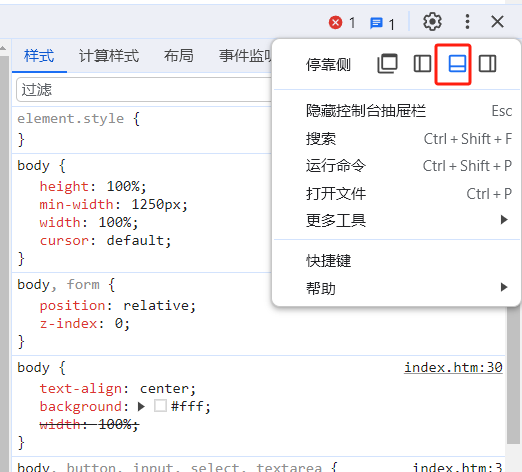This screenshot has width=522, height=472.
Task: Open the 事件监听 tab
Action: tap(245, 56)
